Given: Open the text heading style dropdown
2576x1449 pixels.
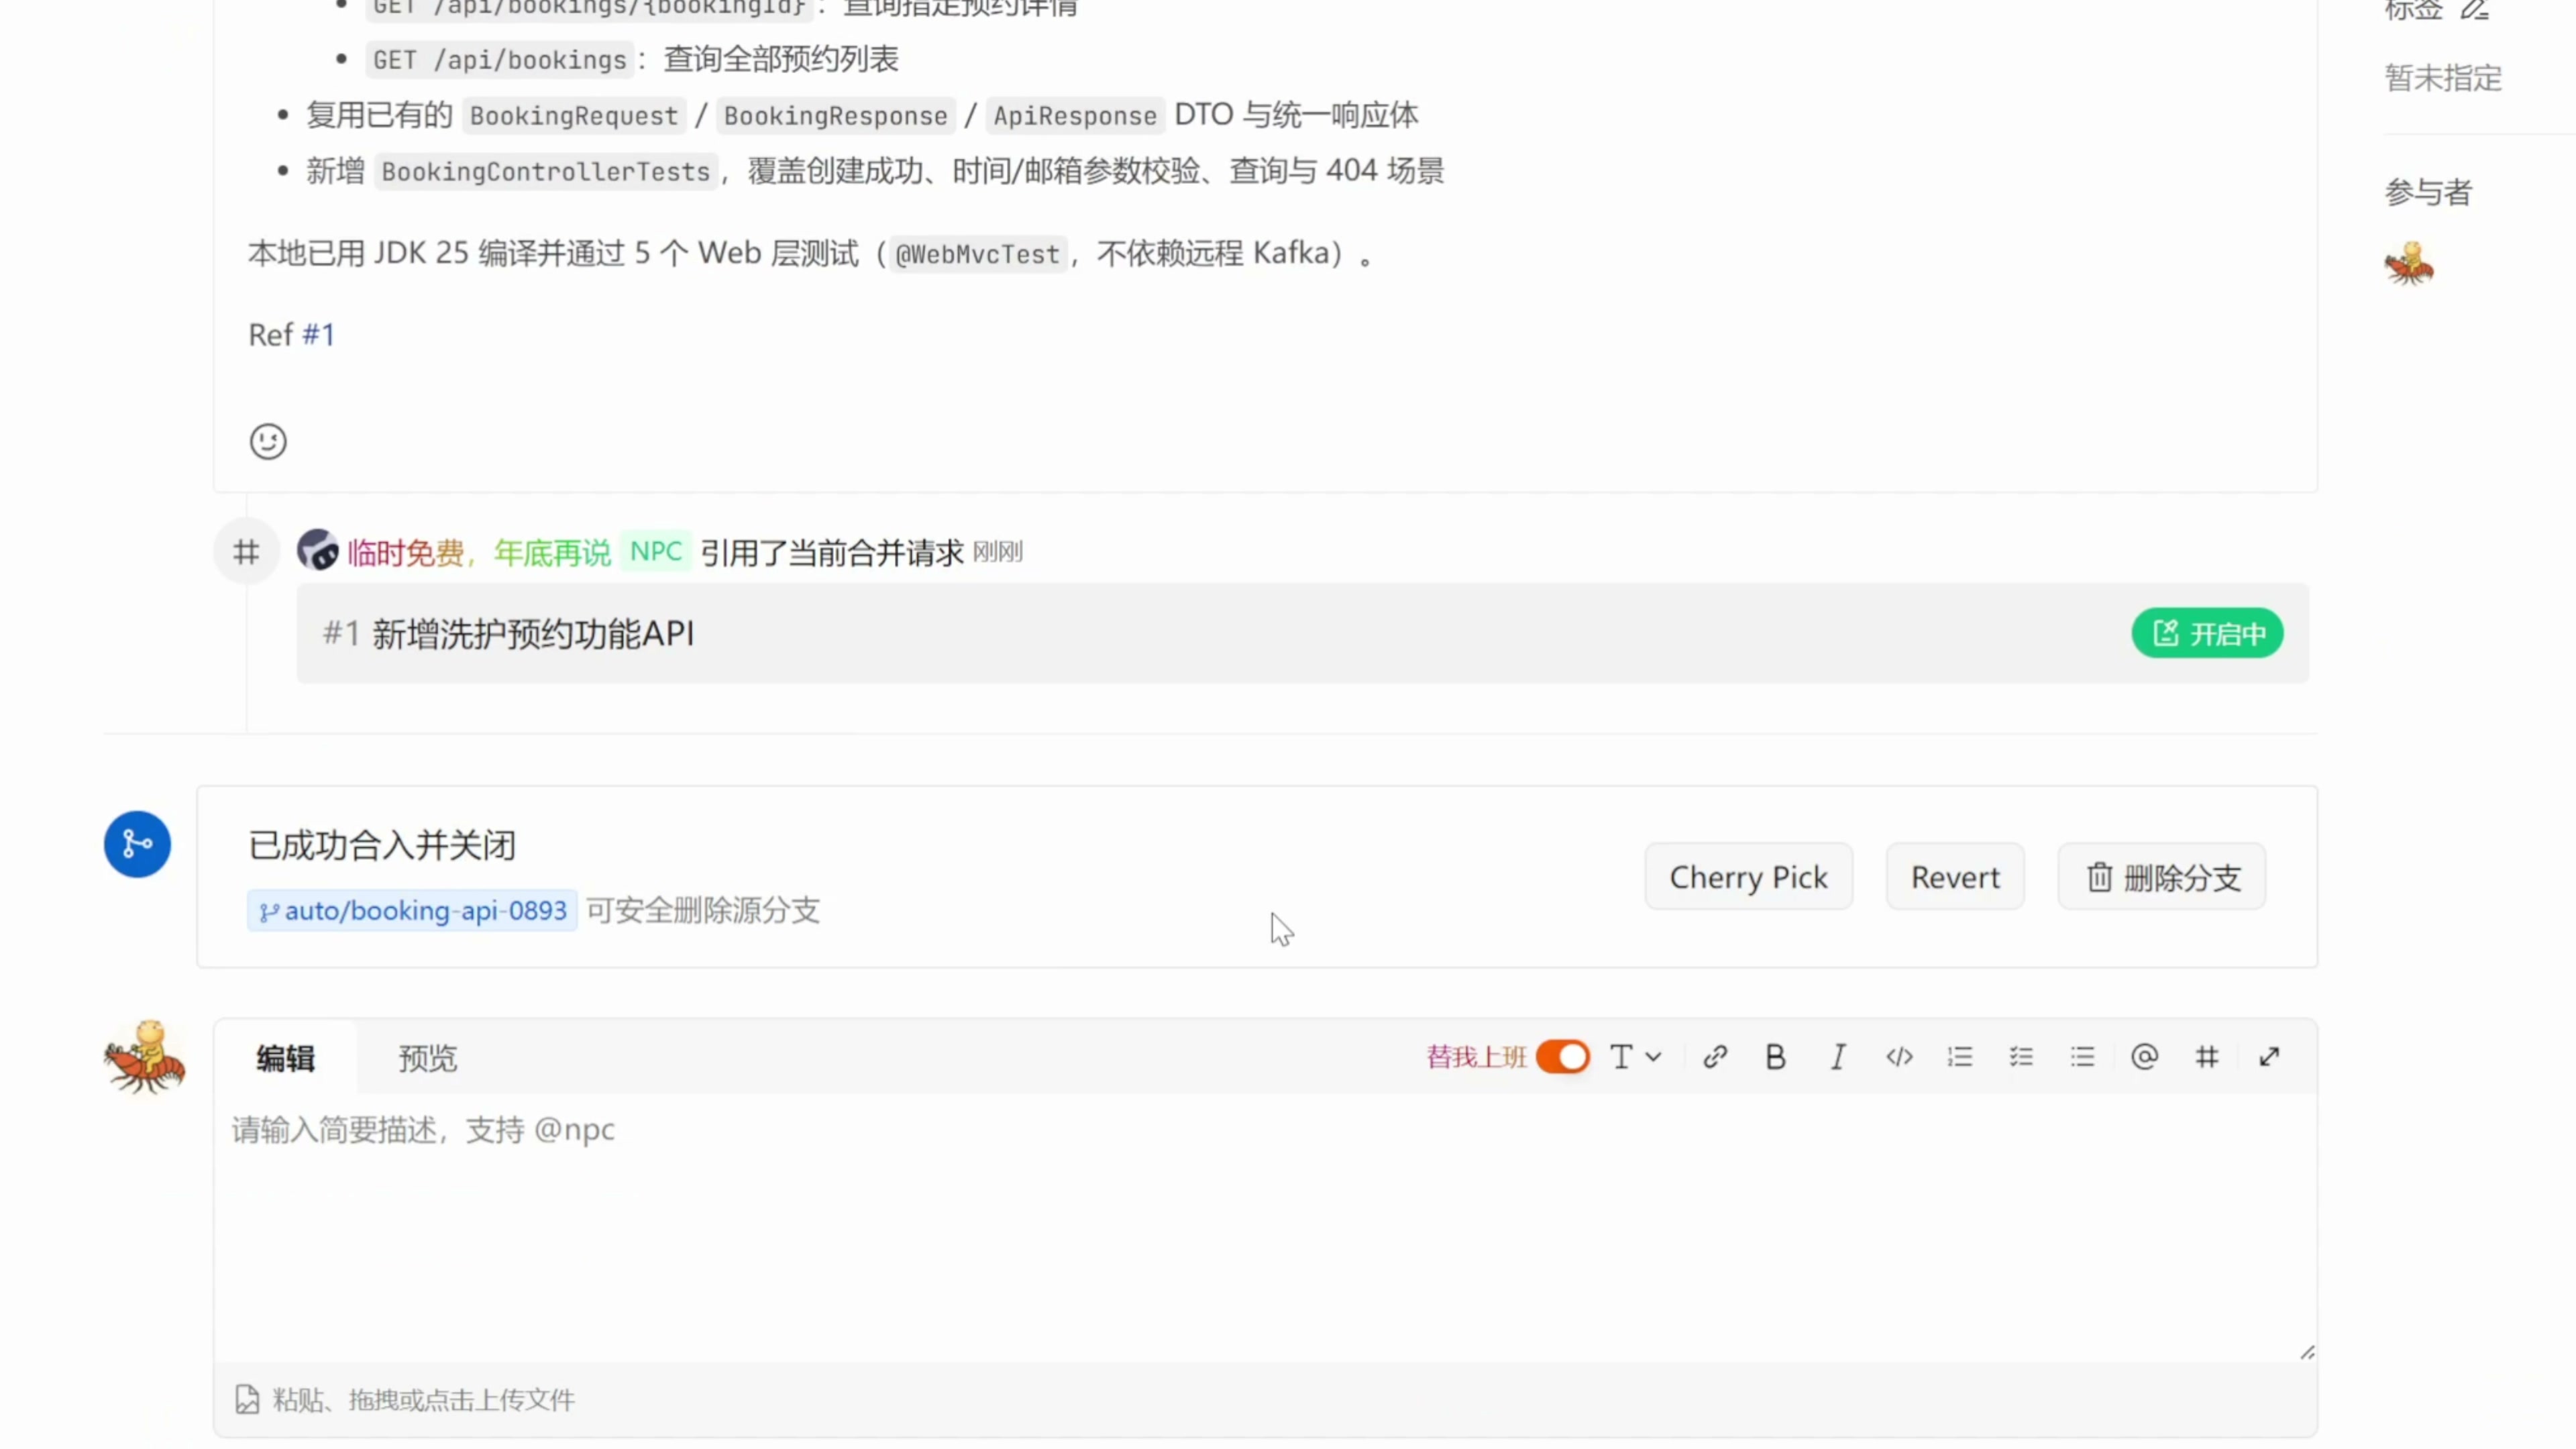Looking at the screenshot, I should point(1635,1057).
